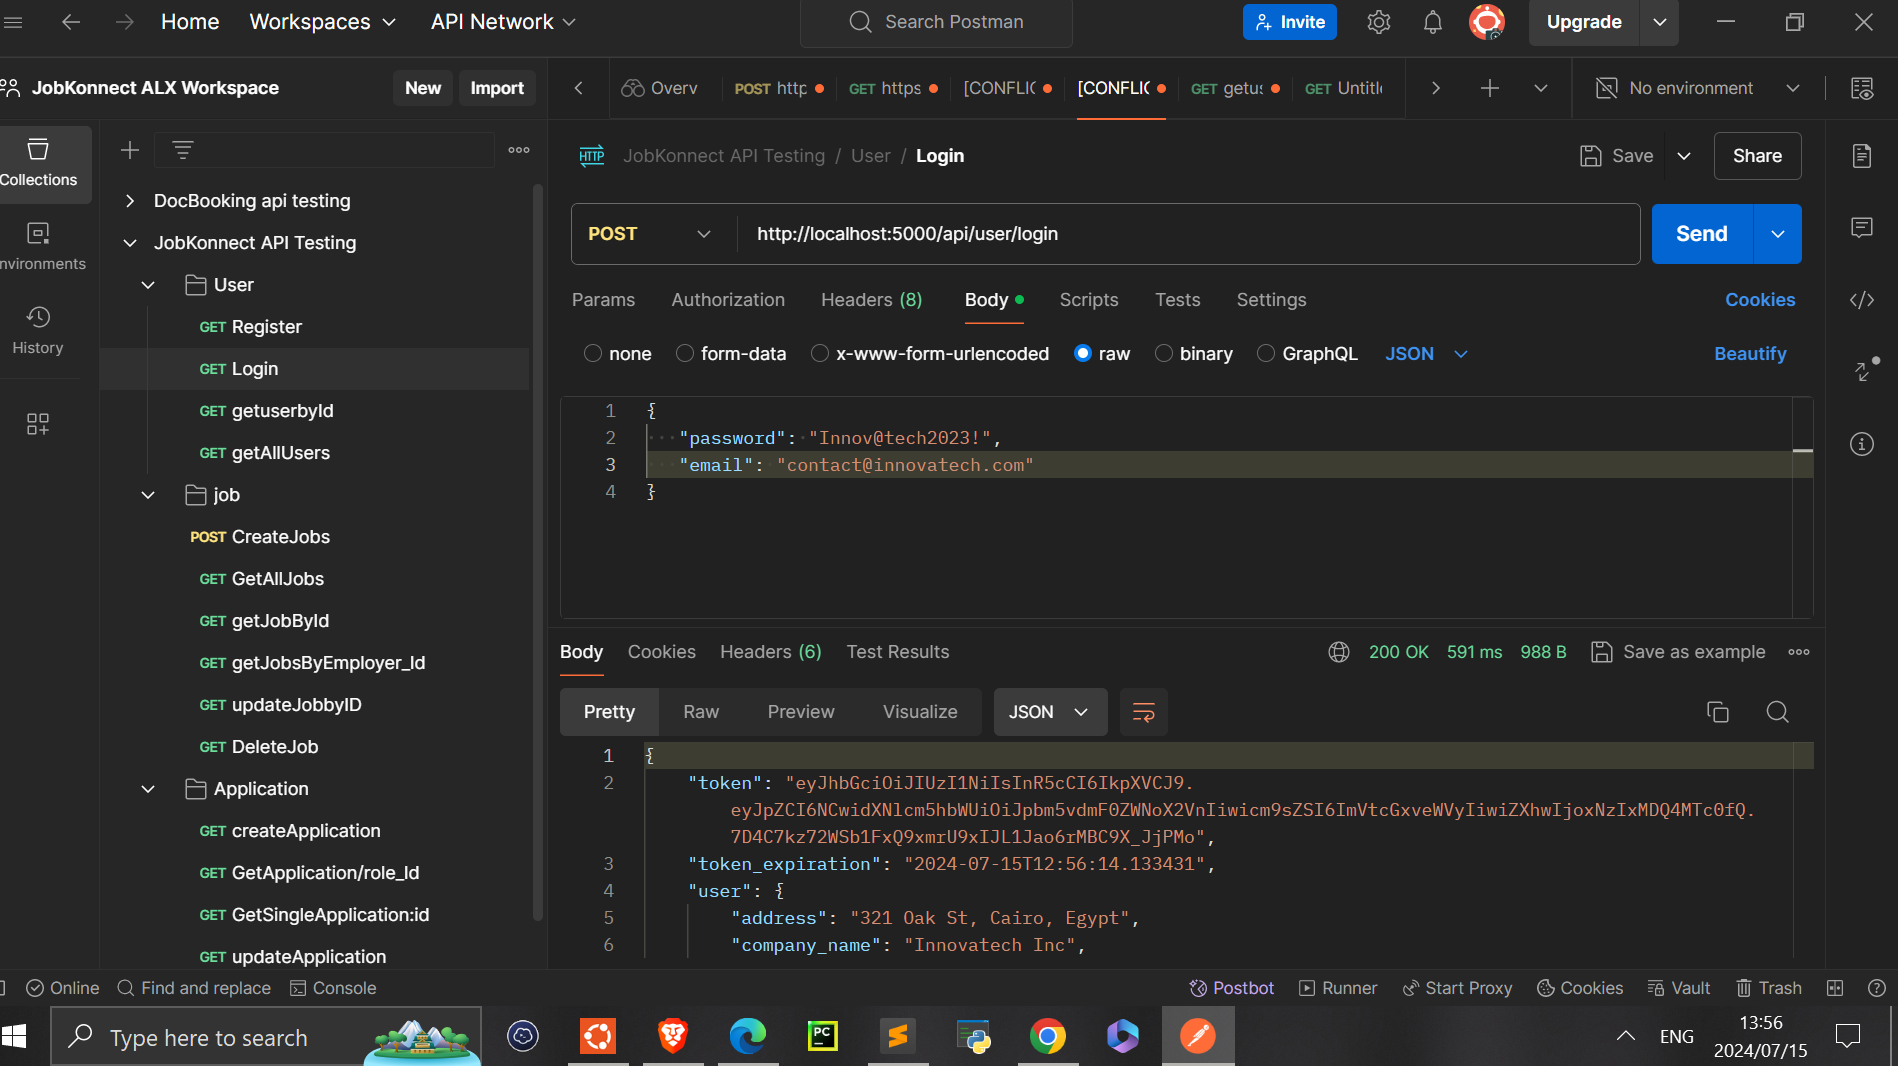The image size is (1898, 1066).
Task: Click the request URL field
Action: click(x=1188, y=234)
